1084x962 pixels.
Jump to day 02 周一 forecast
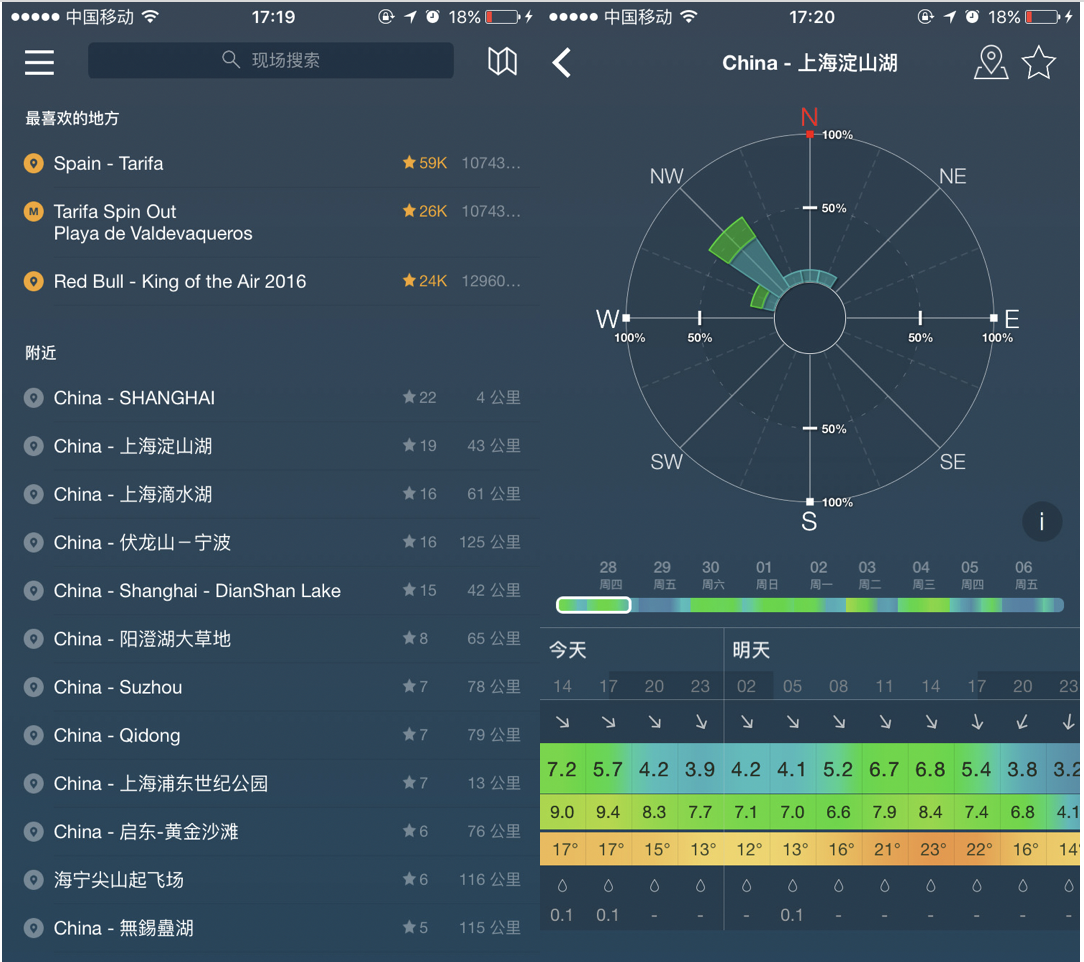pyautogui.click(x=819, y=575)
